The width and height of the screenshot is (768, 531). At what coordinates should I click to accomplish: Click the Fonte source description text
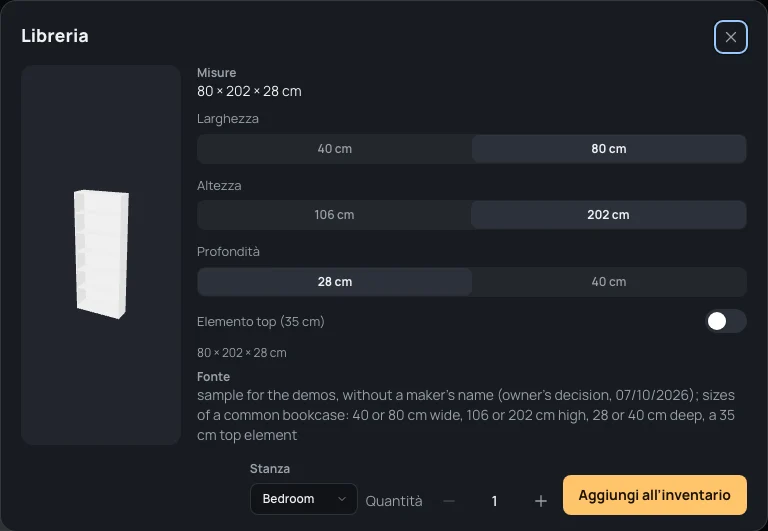[466, 415]
